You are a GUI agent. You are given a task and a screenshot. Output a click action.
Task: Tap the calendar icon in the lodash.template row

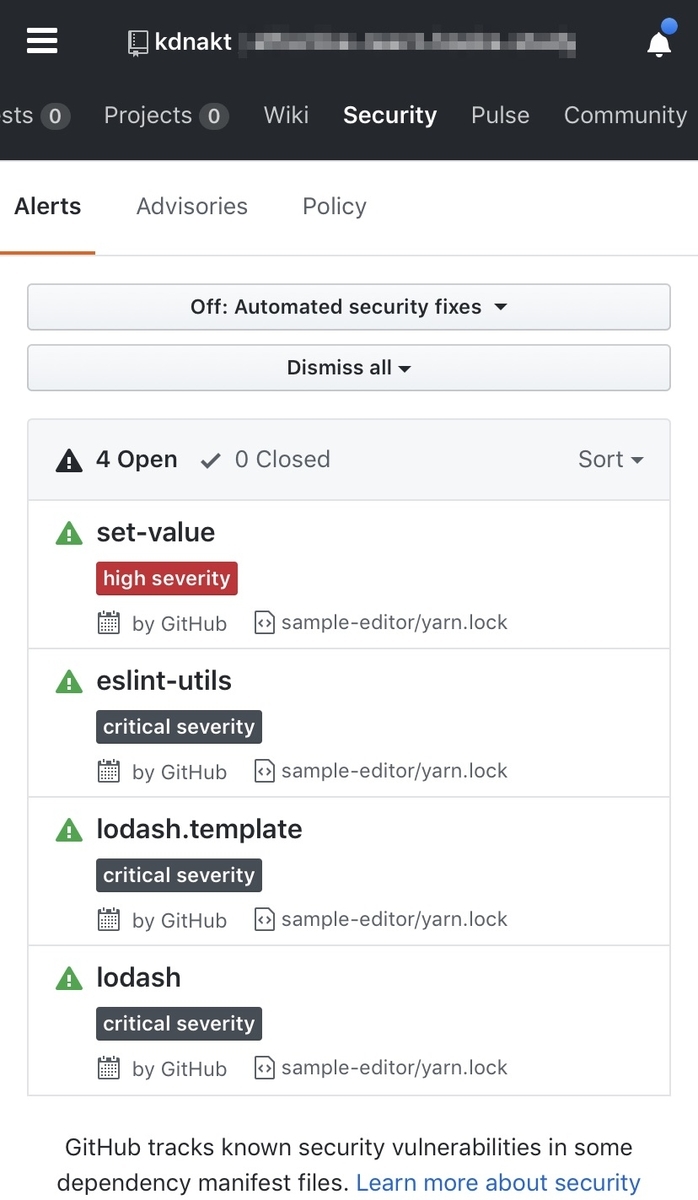click(109, 919)
